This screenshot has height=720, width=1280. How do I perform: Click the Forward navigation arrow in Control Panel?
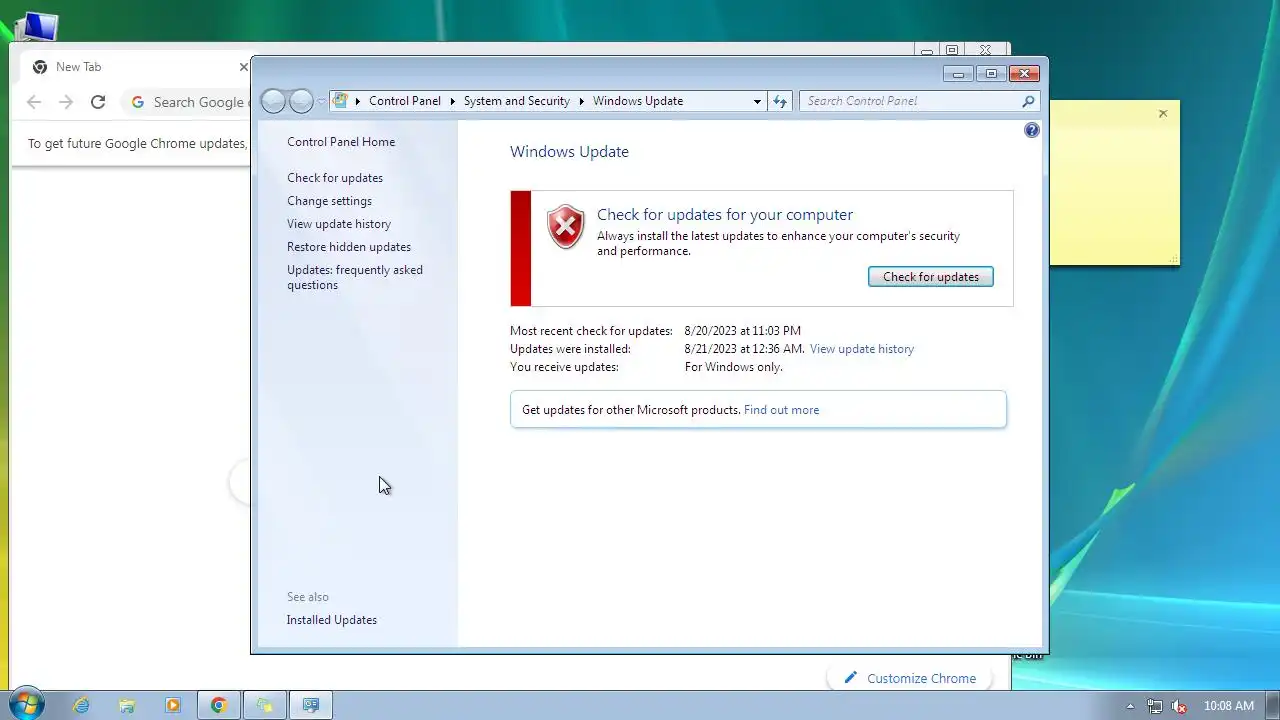301,101
